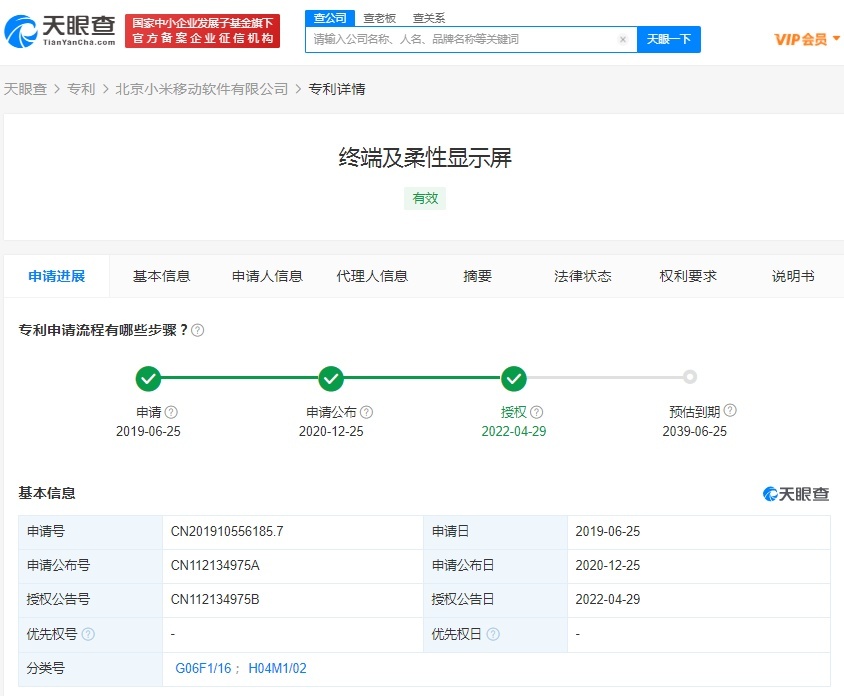
Task: Click the 有效 status badge
Action: coord(425,198)
